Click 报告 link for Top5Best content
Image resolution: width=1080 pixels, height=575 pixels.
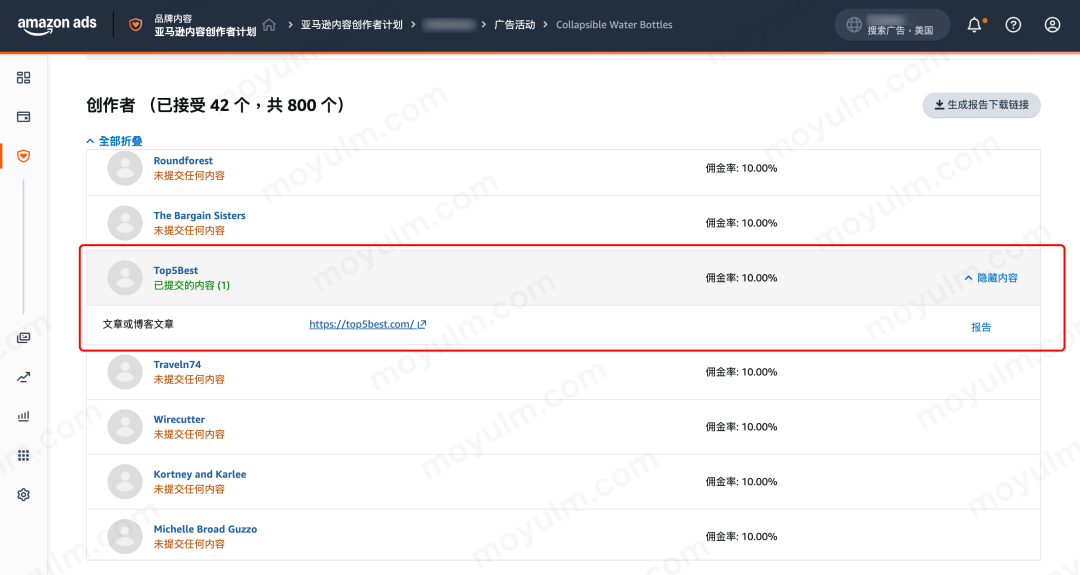click(x=981, y=328)
